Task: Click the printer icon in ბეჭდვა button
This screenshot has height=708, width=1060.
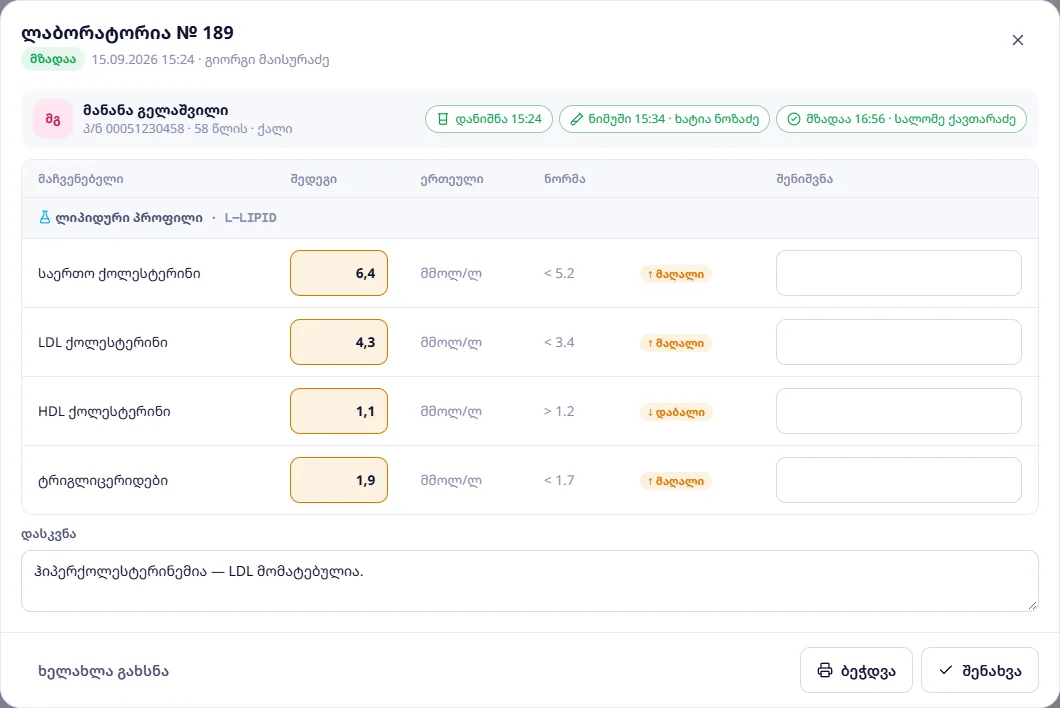Action: coord(825,670)
